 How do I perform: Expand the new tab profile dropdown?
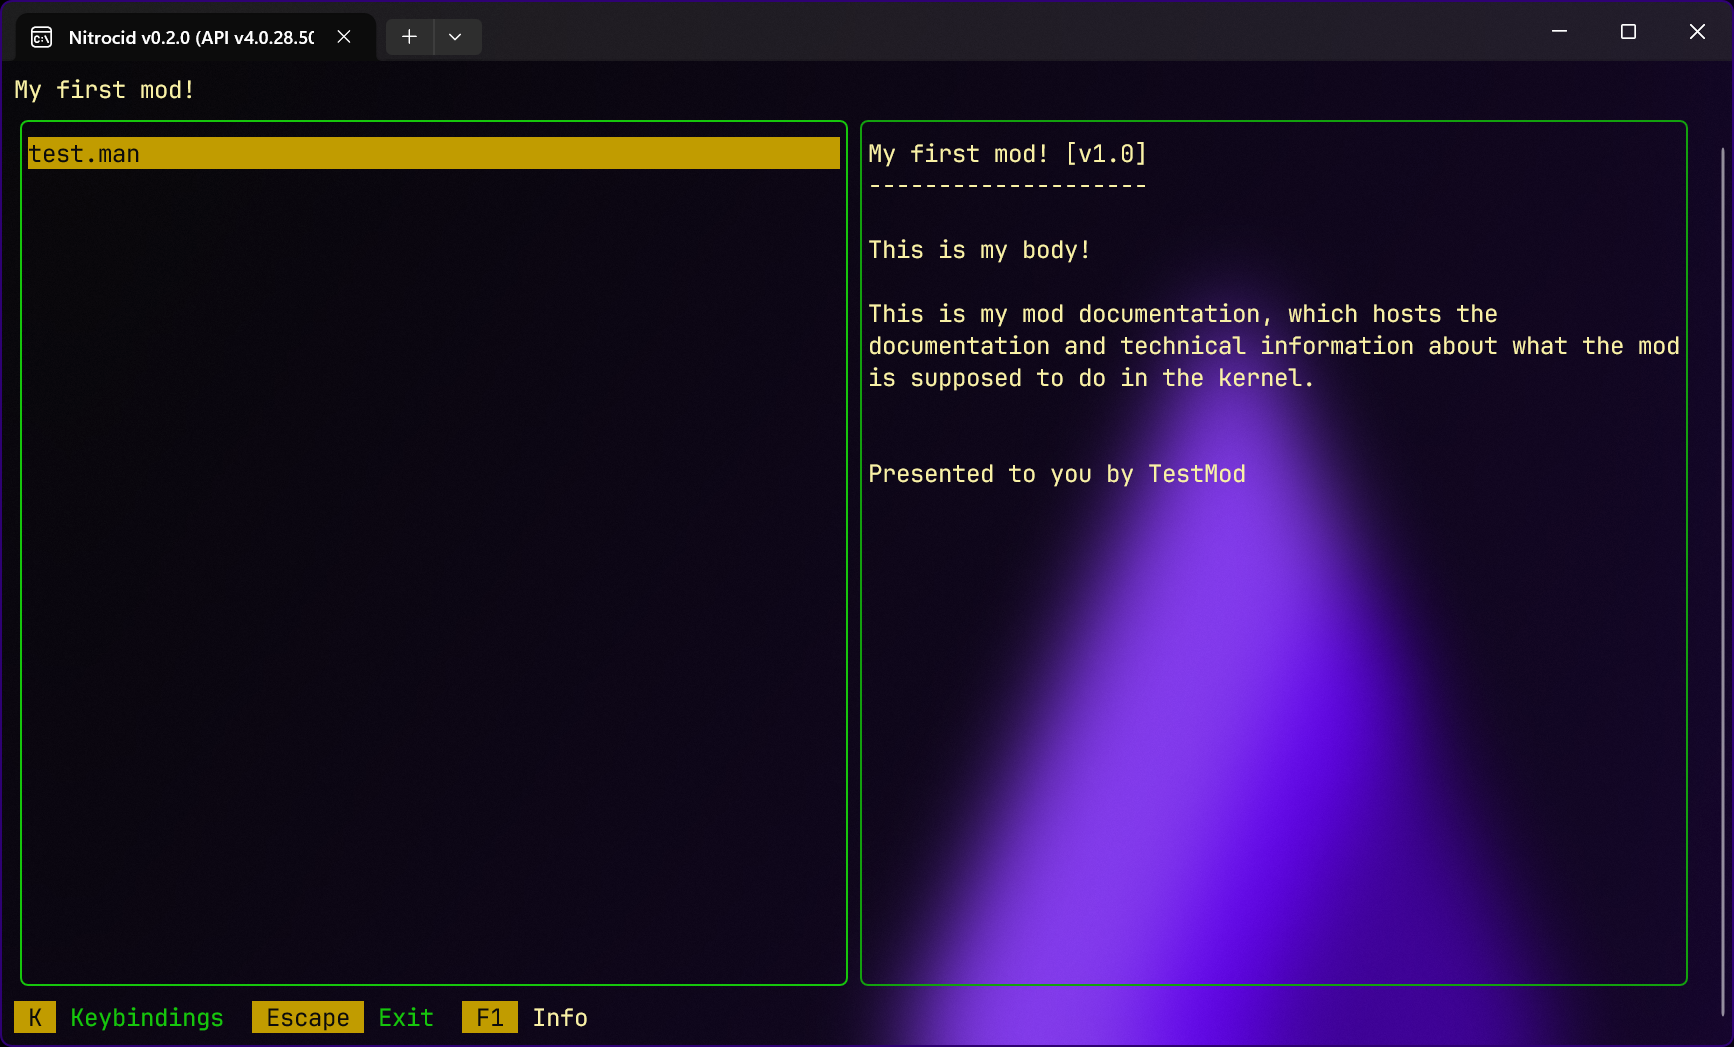455,37
